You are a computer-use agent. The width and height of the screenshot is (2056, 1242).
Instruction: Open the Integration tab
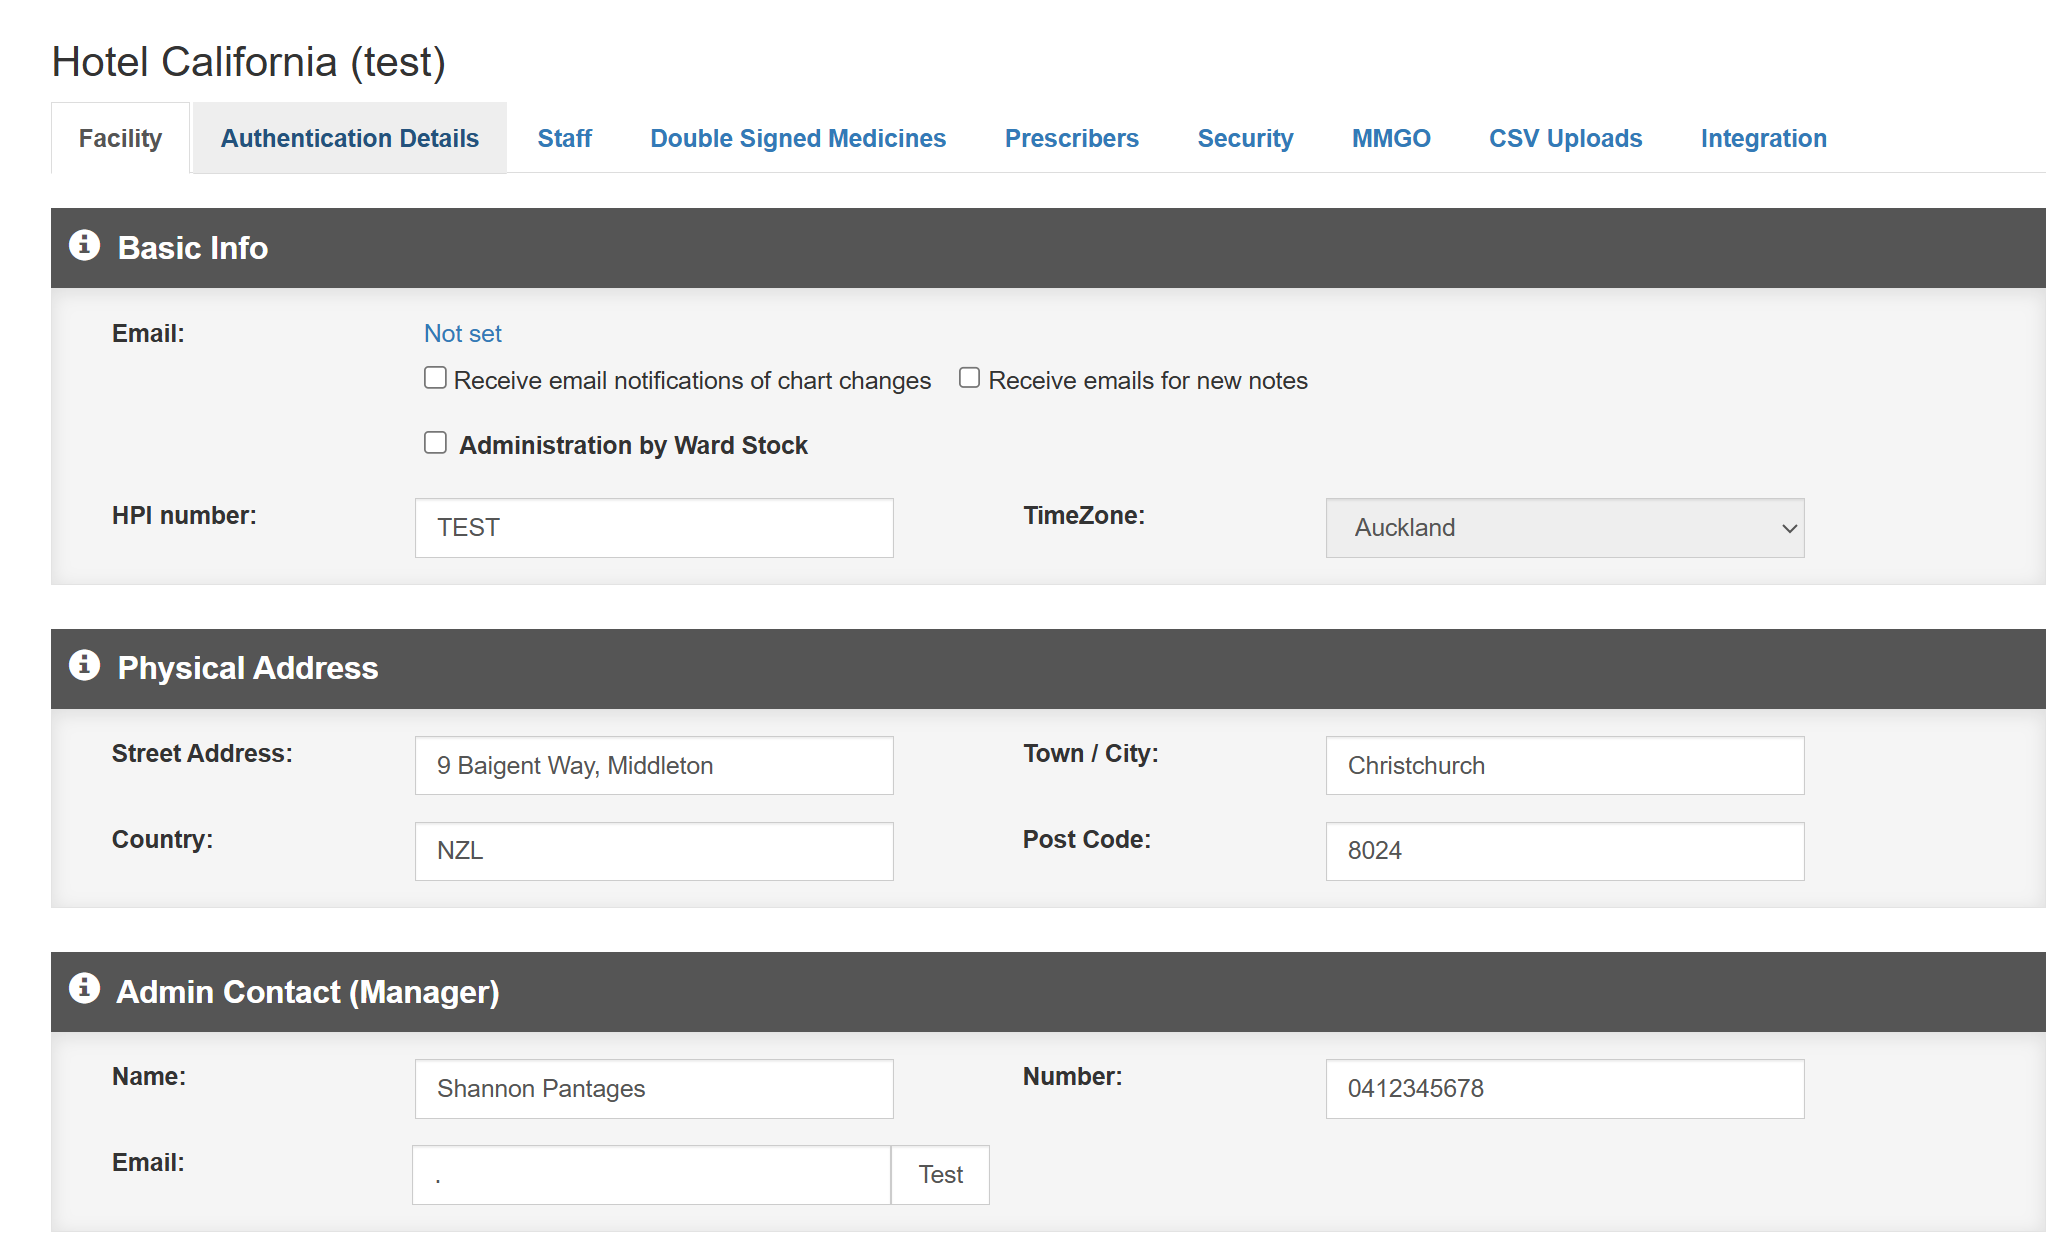pos(1763,138)
